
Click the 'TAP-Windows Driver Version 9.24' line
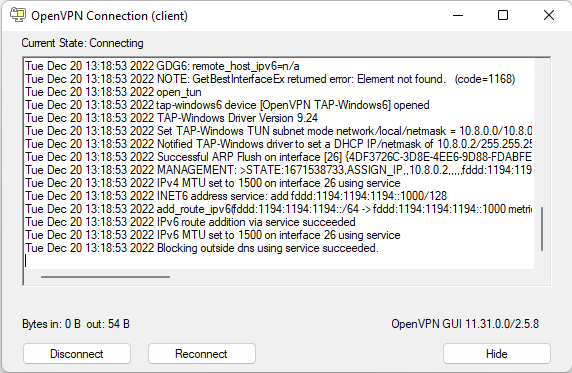tap(171, 118)
